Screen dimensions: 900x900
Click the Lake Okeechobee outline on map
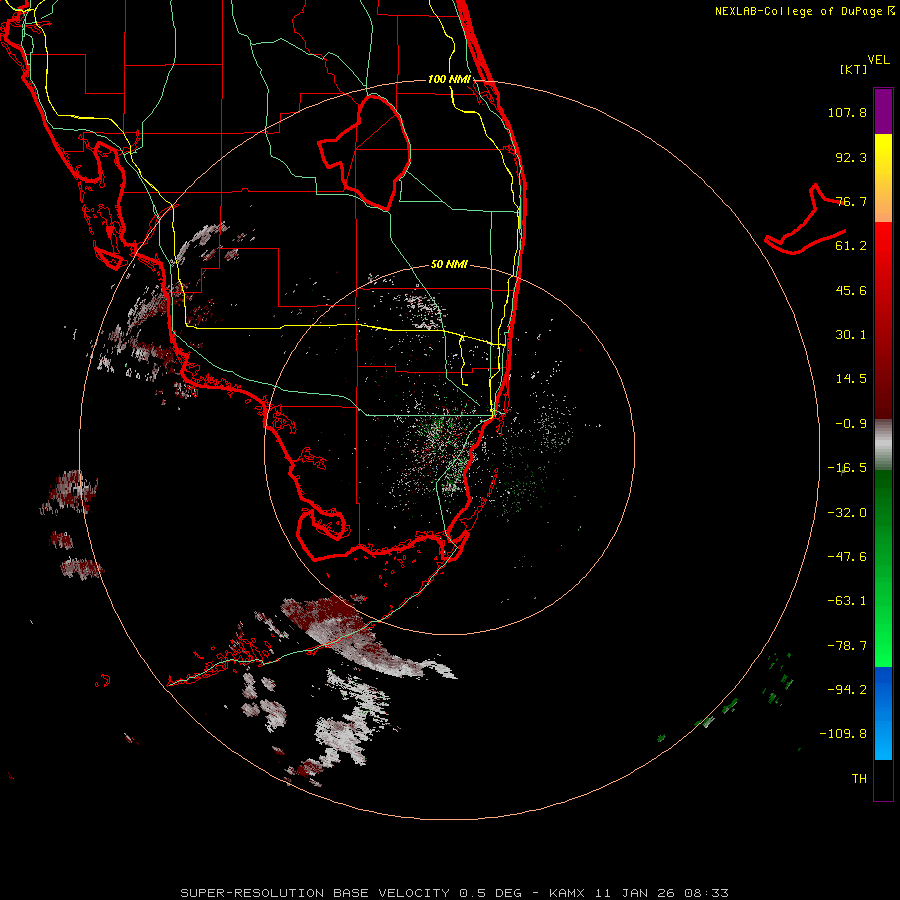[x=364, y=152]
